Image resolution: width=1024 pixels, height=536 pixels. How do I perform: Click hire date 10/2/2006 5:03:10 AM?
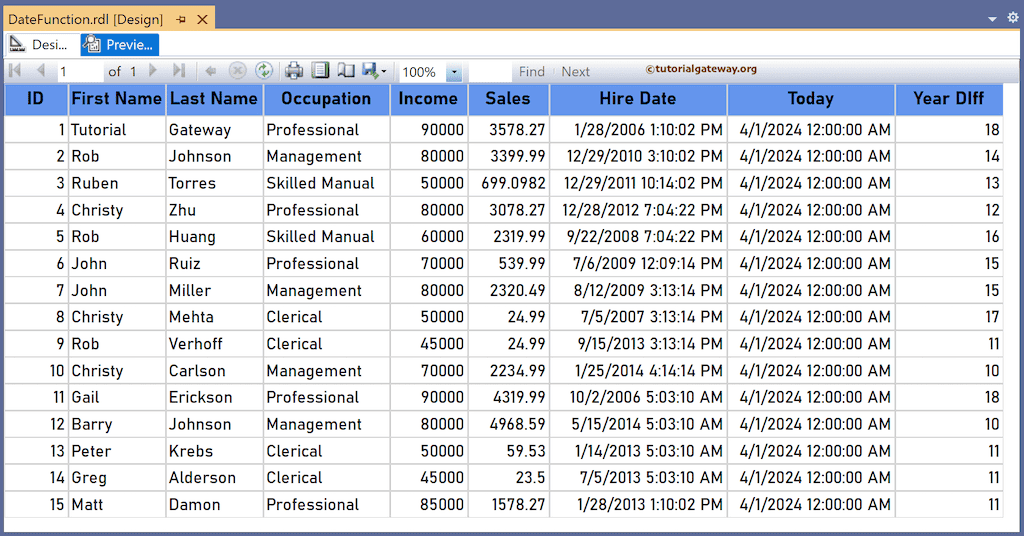click(638, 397)
